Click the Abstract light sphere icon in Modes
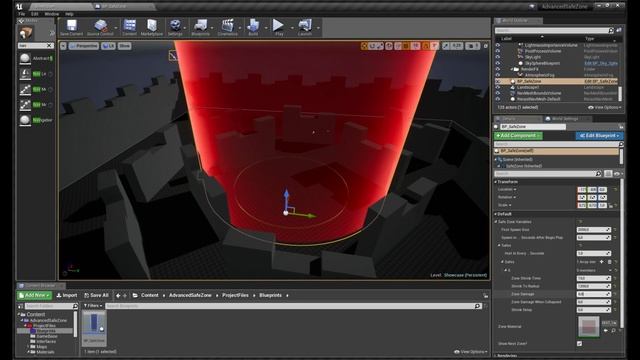Viewport: 640px width, 360px height. [x=25, y=58]
